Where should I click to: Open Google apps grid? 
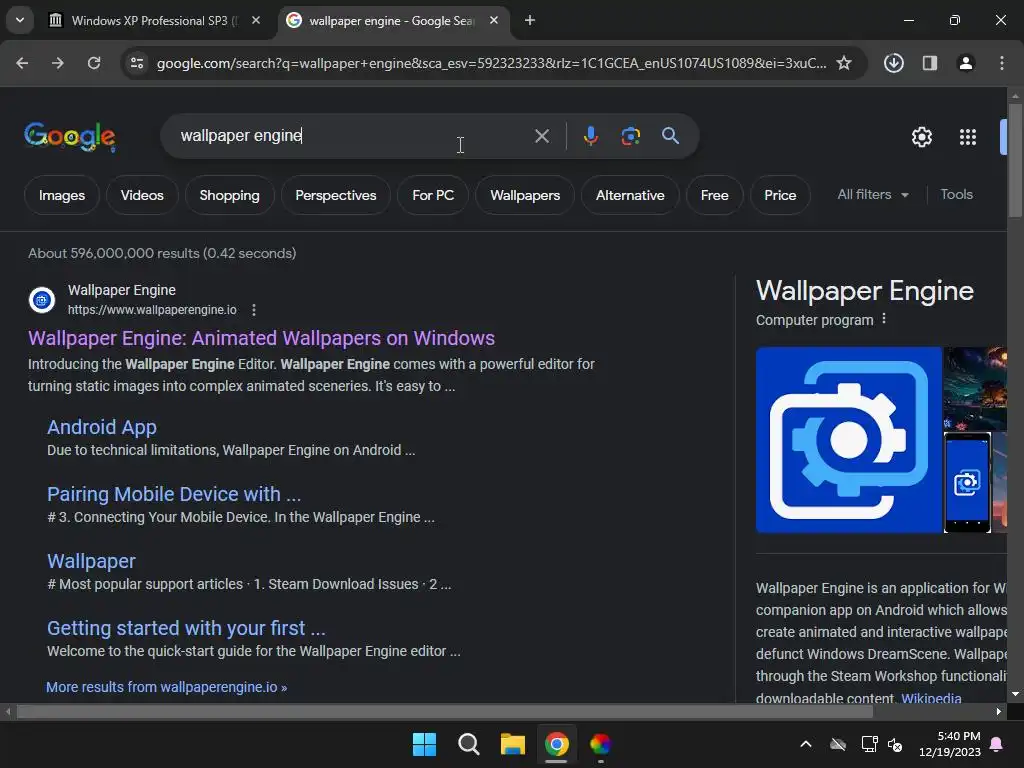(x=967, y=136)
